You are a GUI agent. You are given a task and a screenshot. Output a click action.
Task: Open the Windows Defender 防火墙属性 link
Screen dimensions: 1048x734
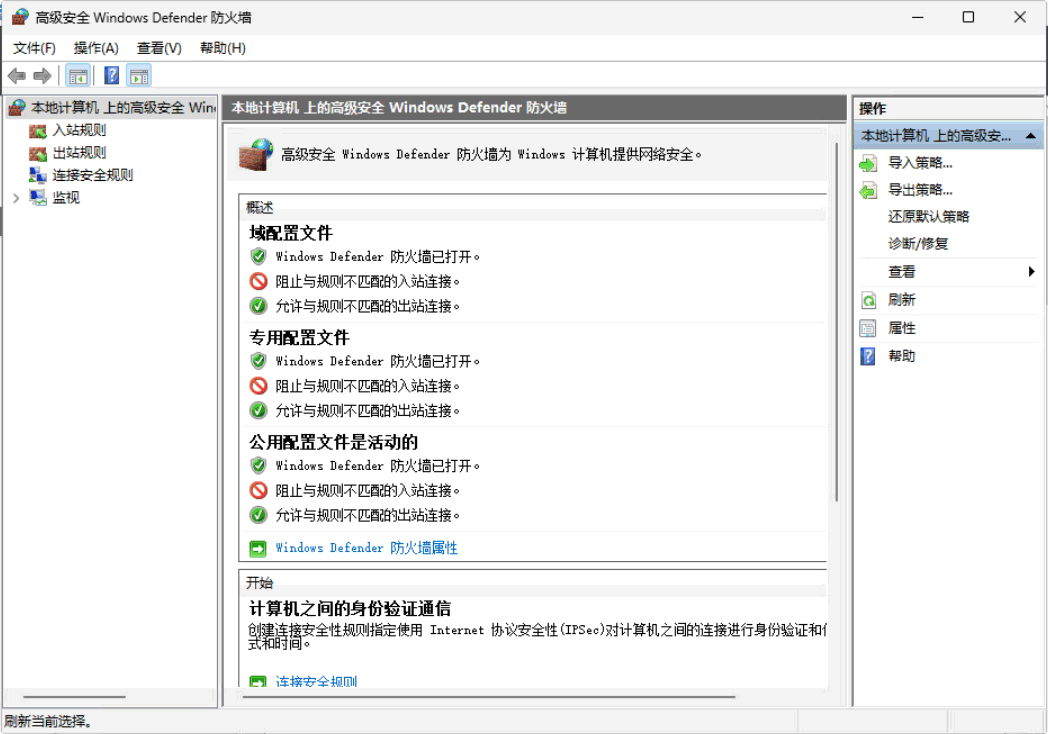367,548
